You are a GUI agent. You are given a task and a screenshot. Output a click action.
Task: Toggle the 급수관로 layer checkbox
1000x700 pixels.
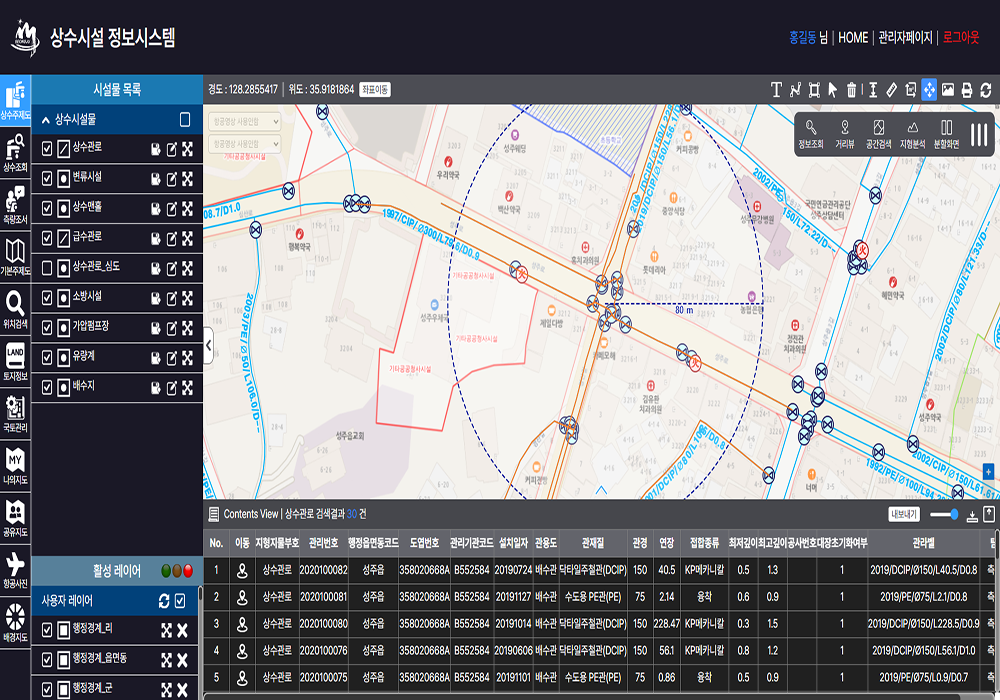[x=47, y=238]
